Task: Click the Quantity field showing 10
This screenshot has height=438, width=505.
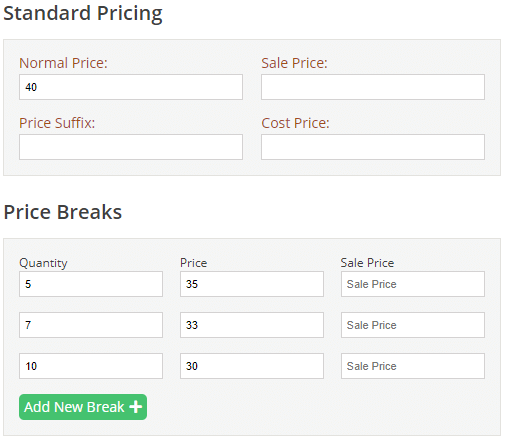Action: [91, 366]
